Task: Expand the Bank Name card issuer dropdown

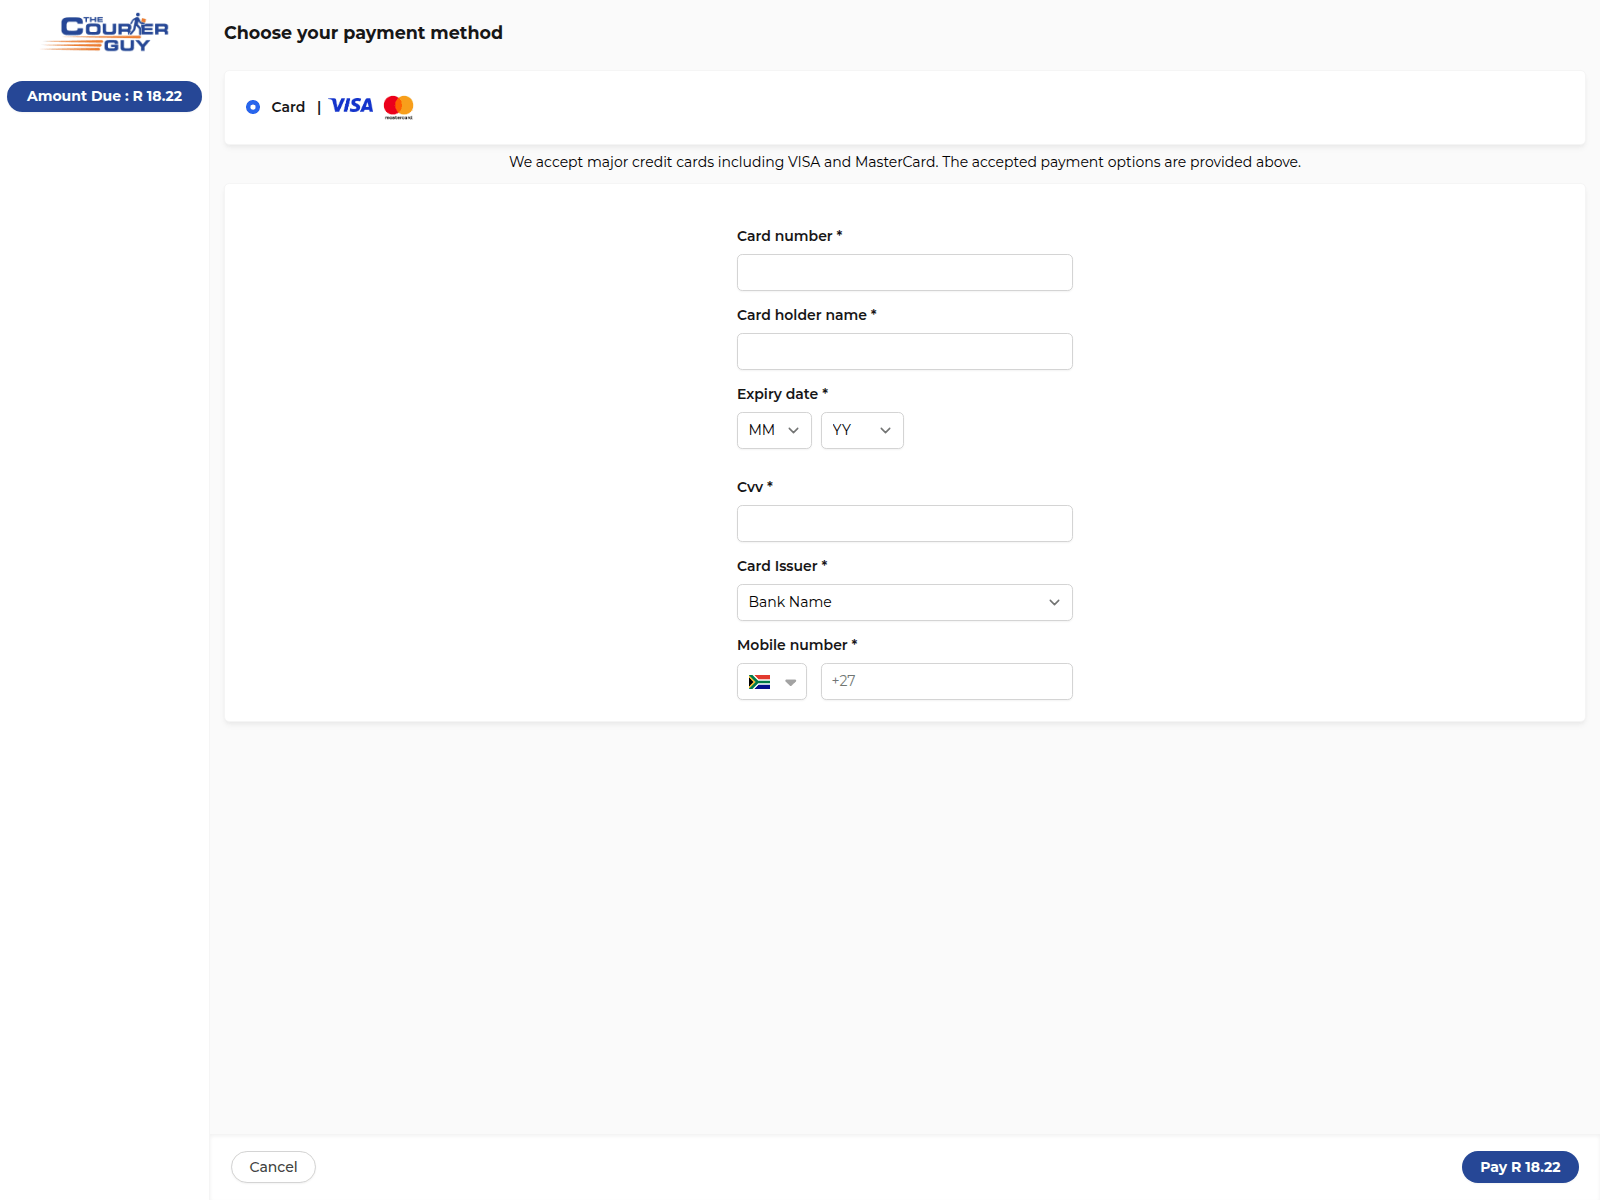Action: 905,602
